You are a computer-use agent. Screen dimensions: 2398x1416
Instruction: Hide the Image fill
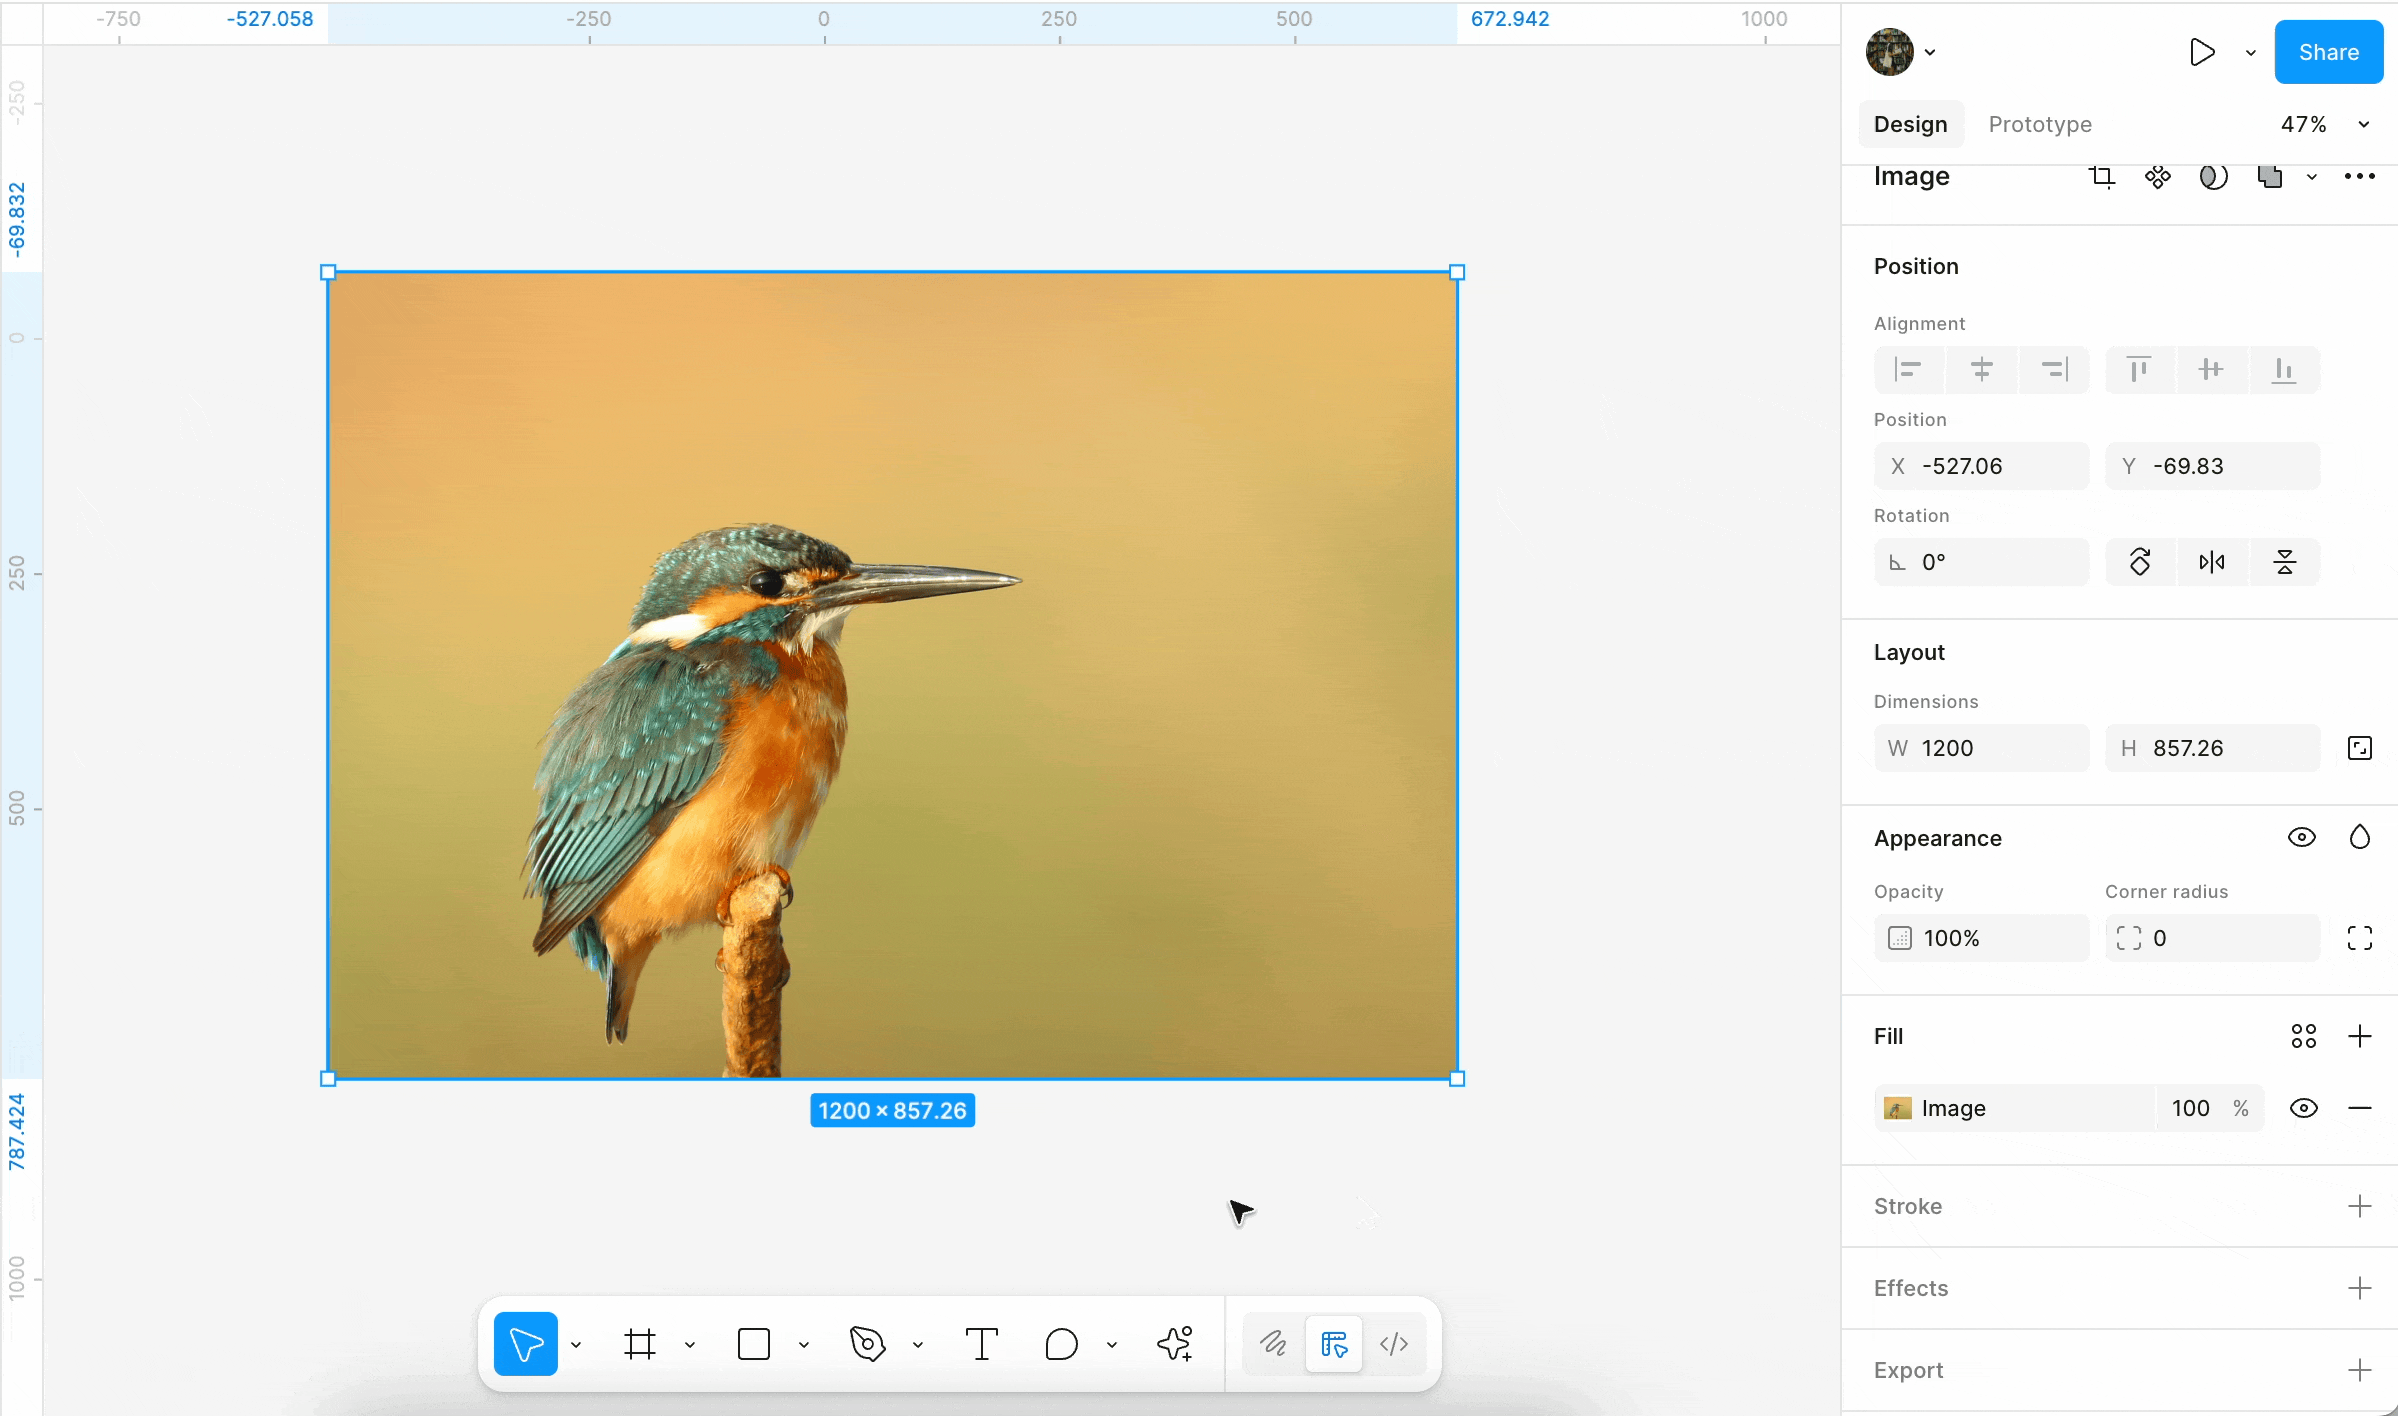[x=2304, y=1108]
